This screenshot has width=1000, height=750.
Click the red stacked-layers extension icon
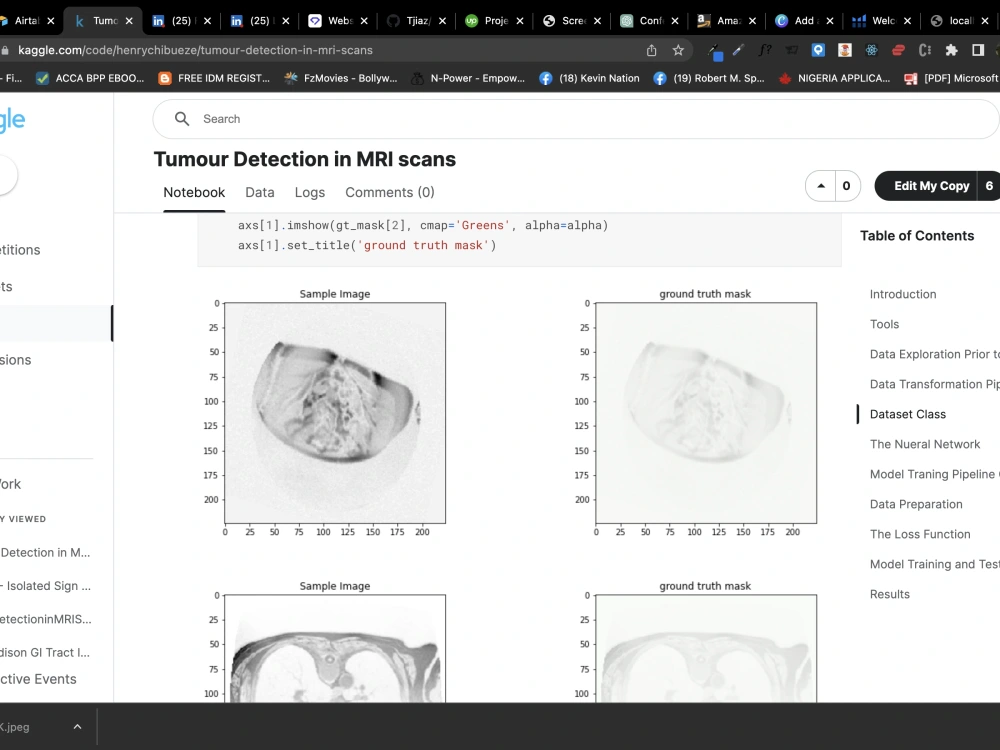click(898, 50)
